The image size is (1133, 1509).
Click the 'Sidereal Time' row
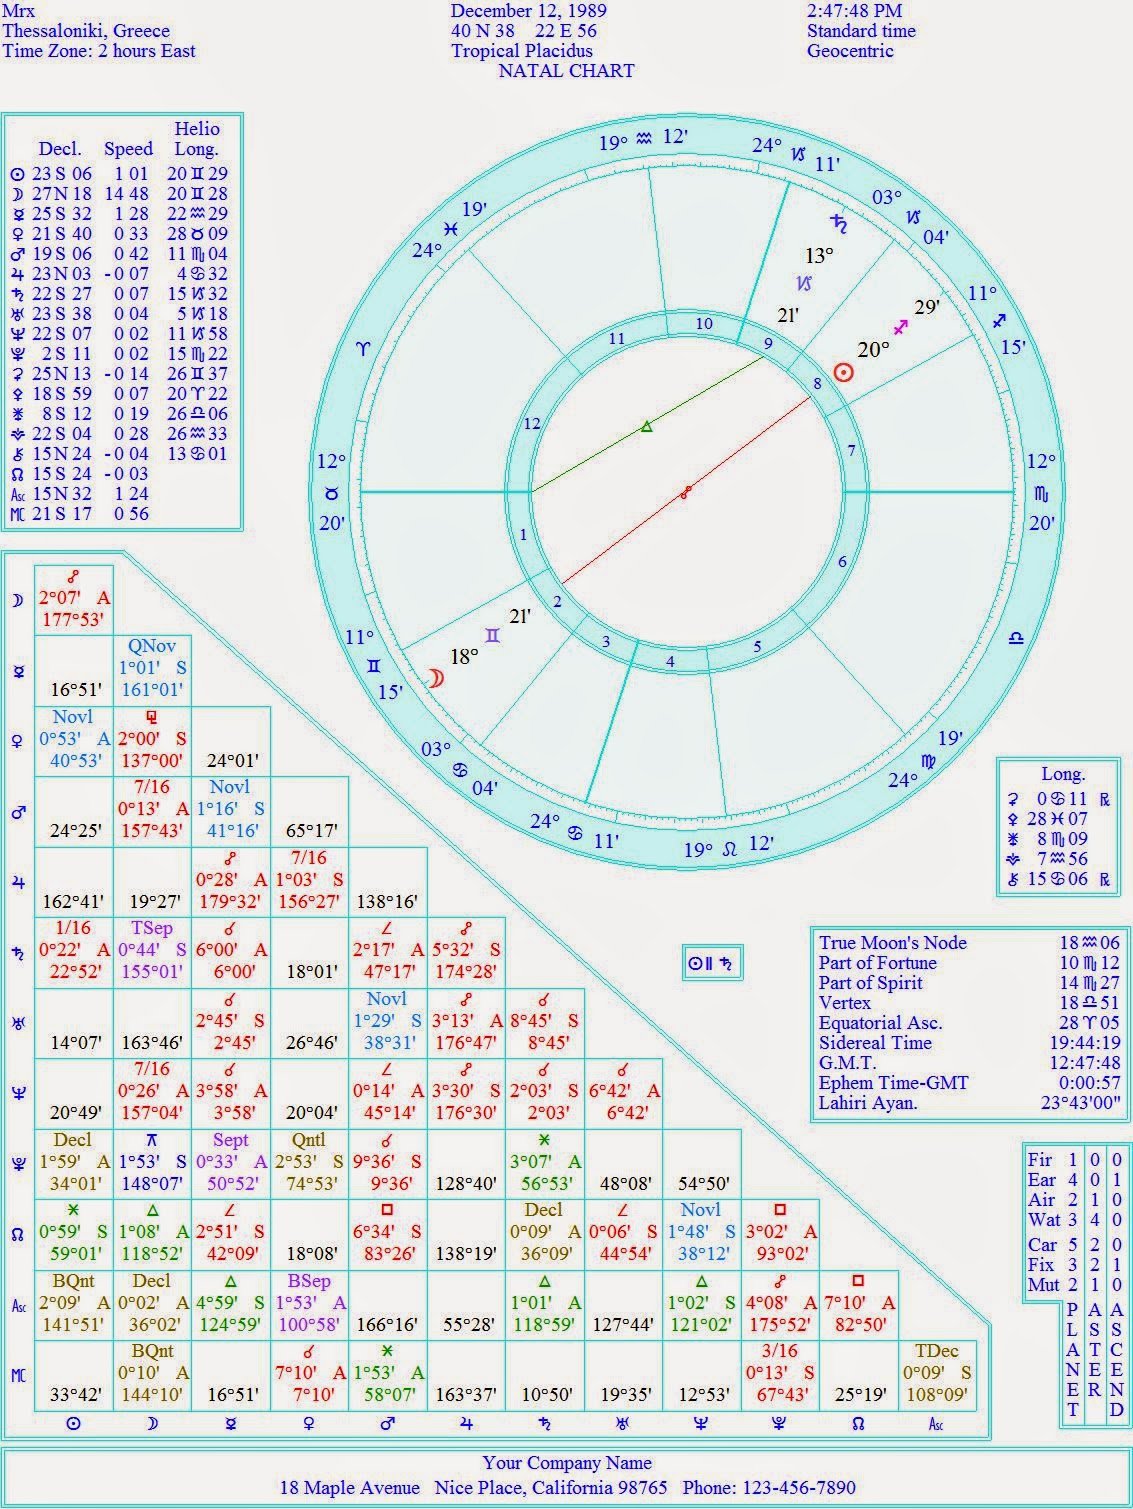pyautogui.click(x=969, y=1043)
